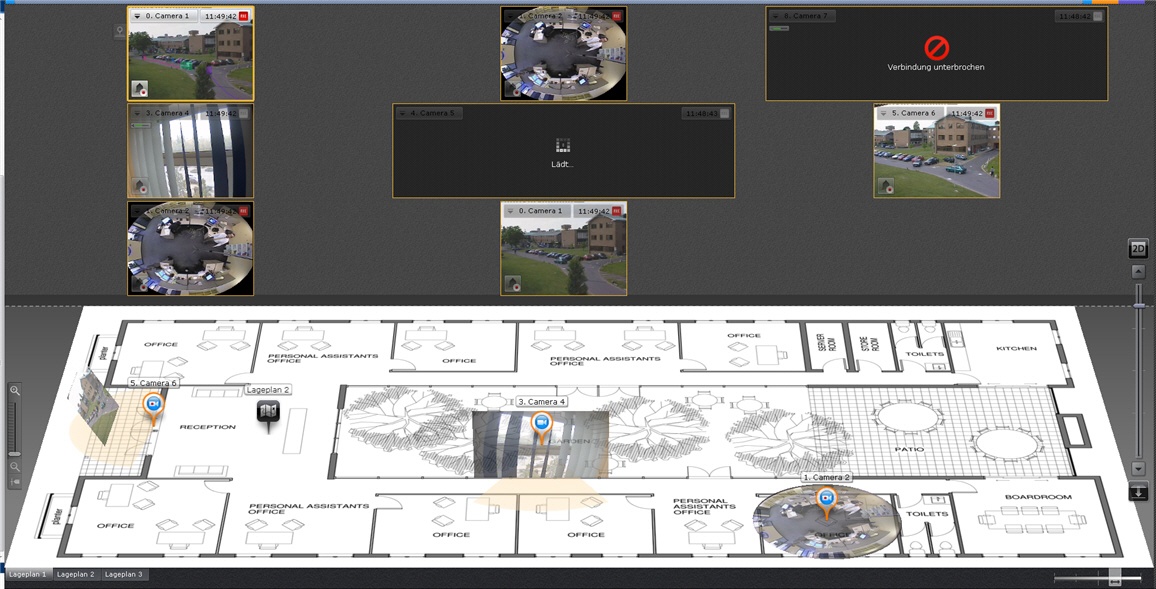1156x589 pixels.
Task: Click the red connection-lost icon in Camera 7
Action: point(936,49)
